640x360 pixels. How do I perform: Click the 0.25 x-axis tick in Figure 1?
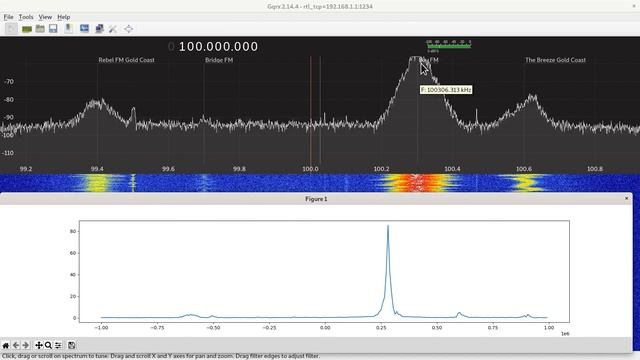click(381, 327)
